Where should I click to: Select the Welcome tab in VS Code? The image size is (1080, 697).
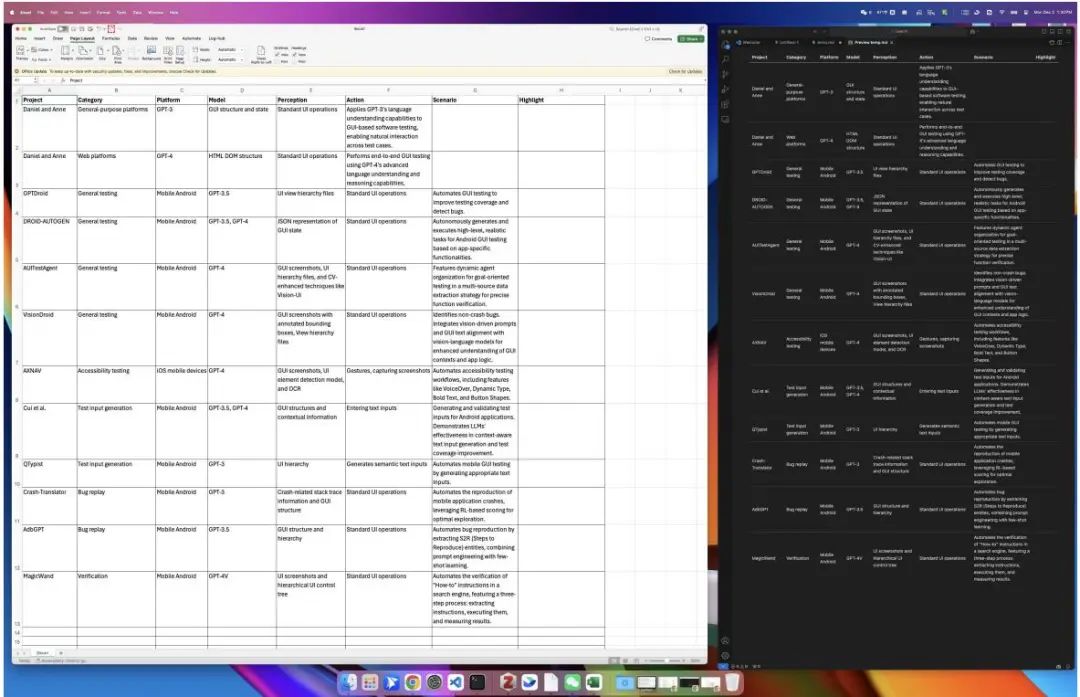pos(751,43)
